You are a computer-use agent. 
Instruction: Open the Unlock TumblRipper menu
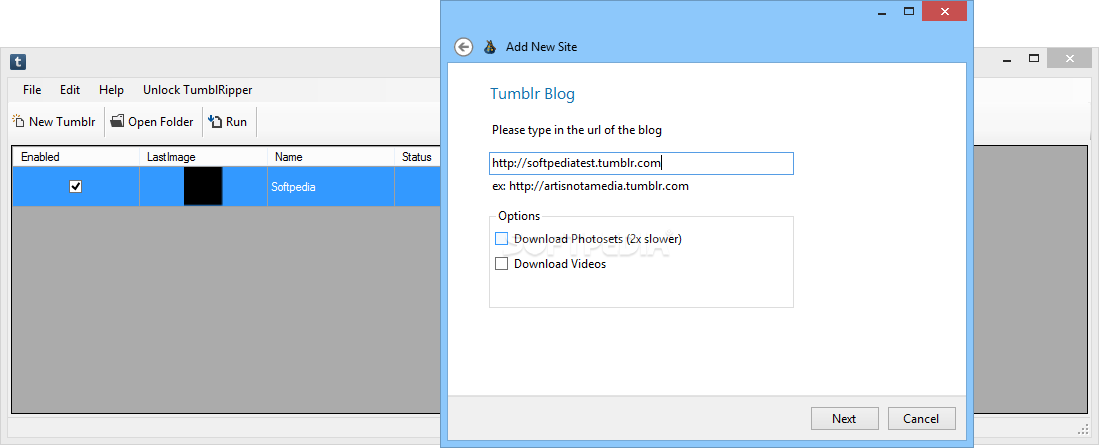198,90
